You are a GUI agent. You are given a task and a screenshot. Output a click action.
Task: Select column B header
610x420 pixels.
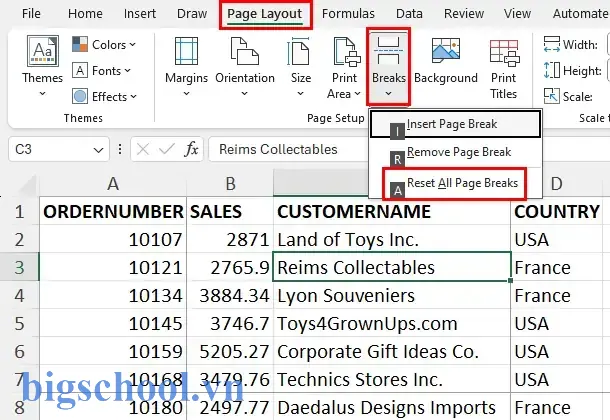click(x=230, y=184)
